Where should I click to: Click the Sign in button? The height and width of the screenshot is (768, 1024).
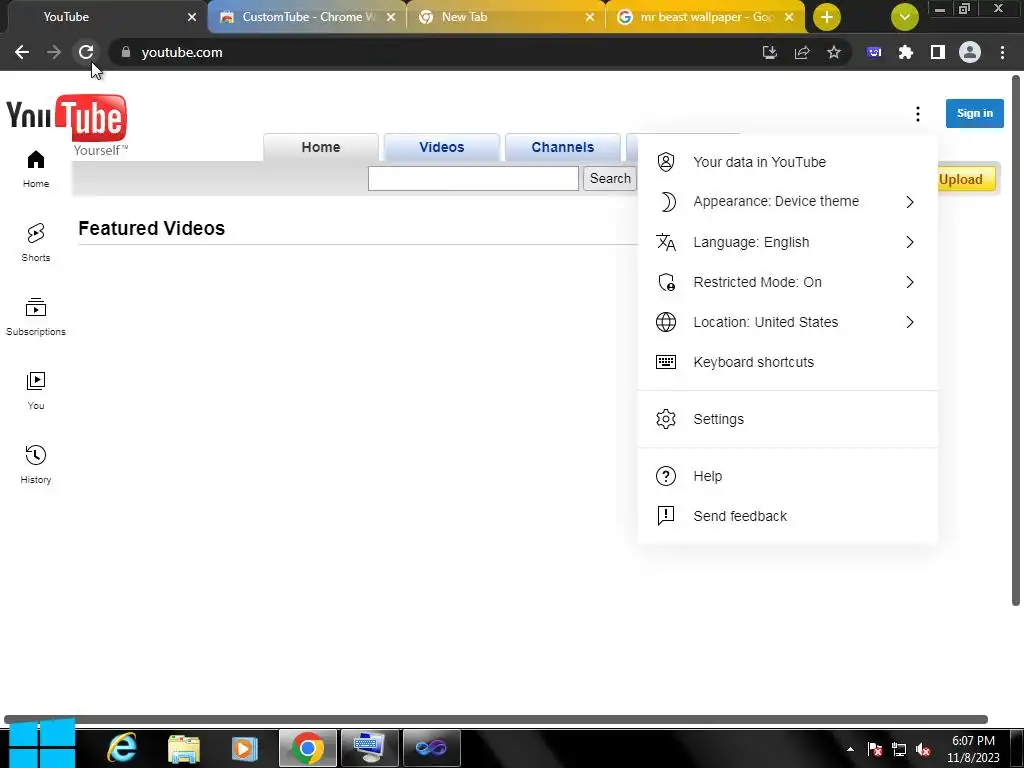(x=974, y=114)
